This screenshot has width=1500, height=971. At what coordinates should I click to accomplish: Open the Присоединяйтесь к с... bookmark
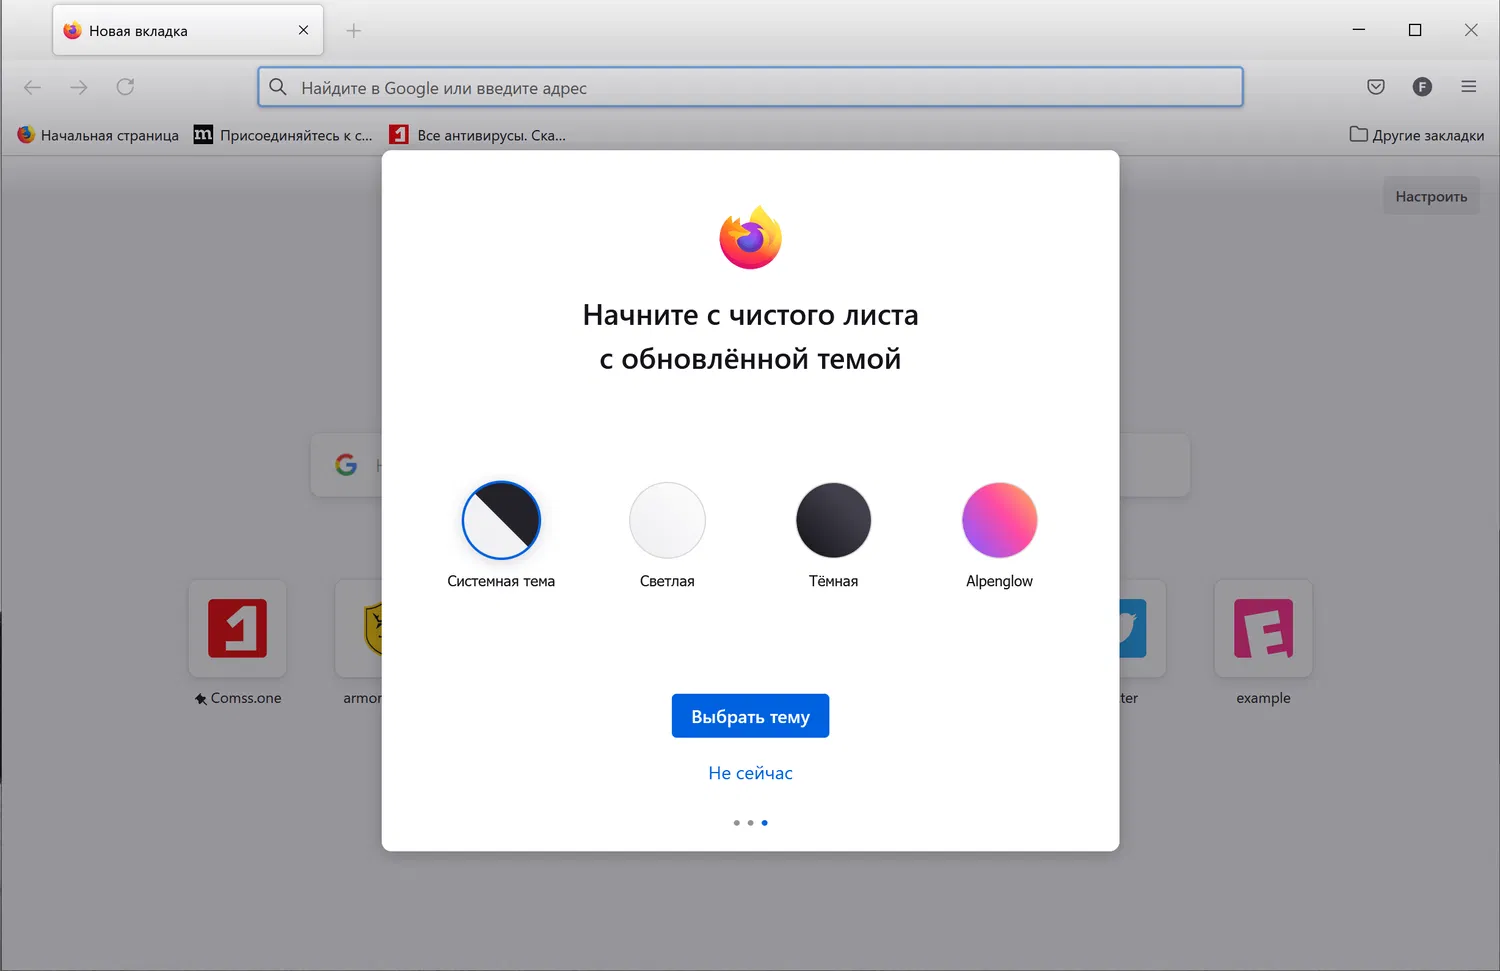point(283,135)
